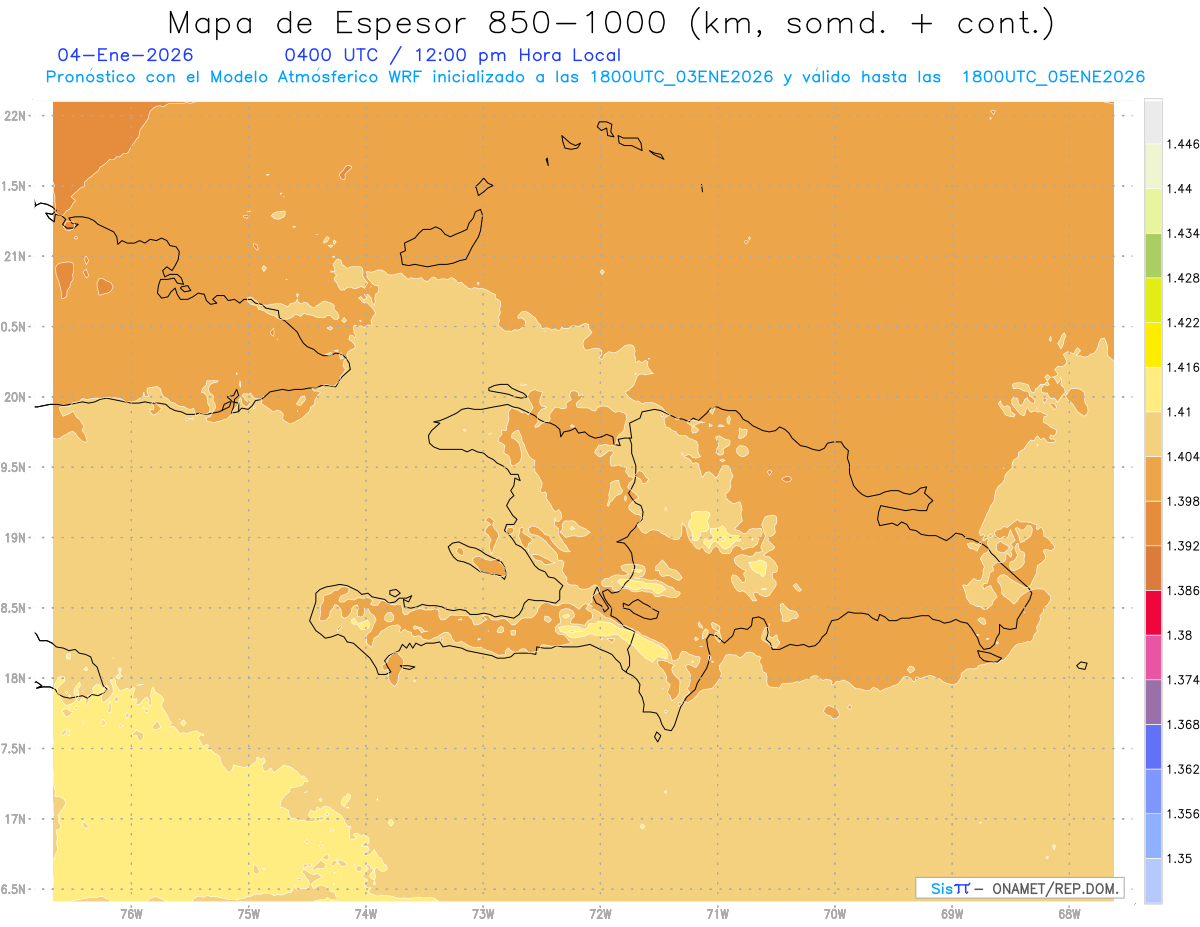Click the '6.5N' latitude label
The image size is (1200, 927).
tap(15, 889)
